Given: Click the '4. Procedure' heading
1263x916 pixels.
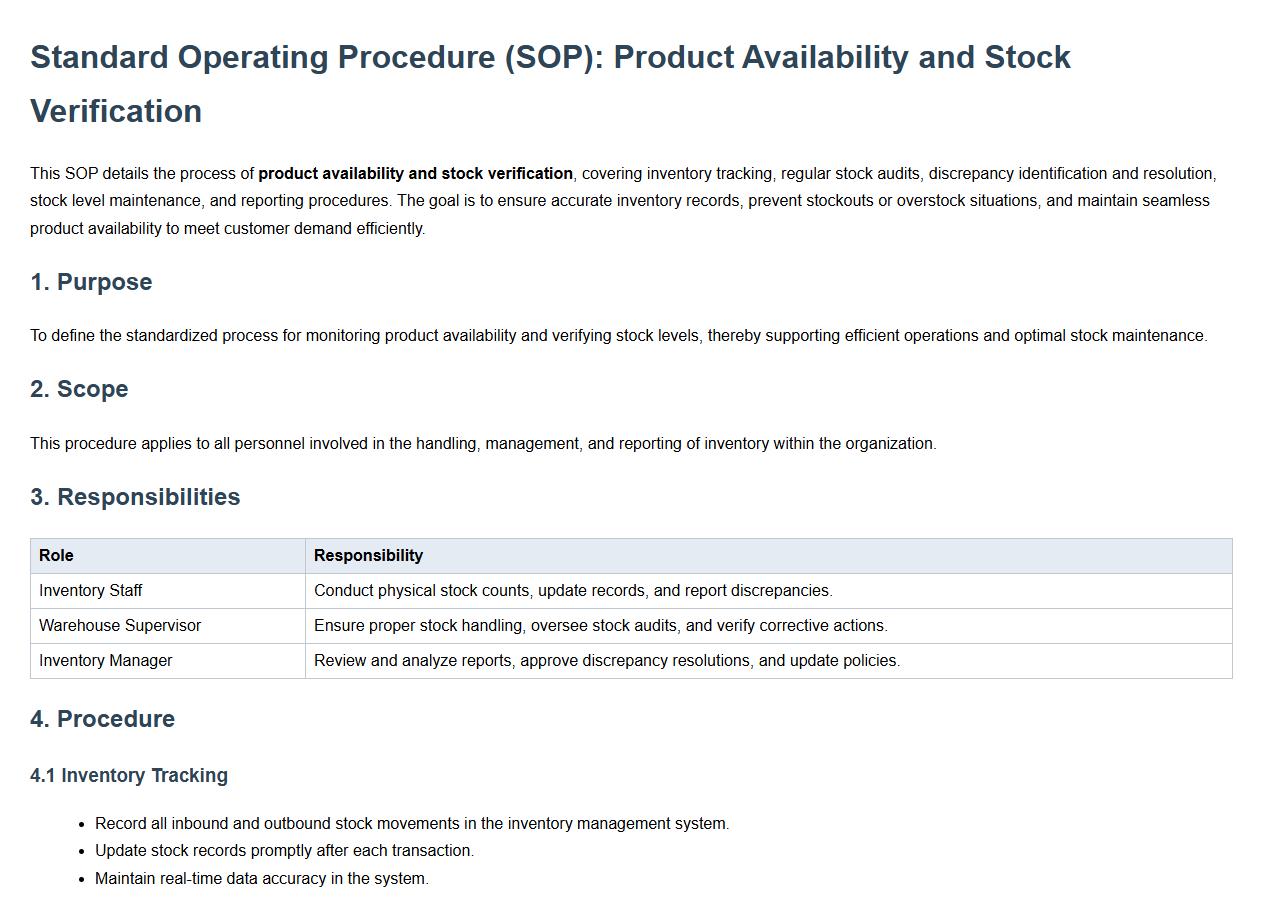Looking at the screenshot, I should tap(102, 719).
